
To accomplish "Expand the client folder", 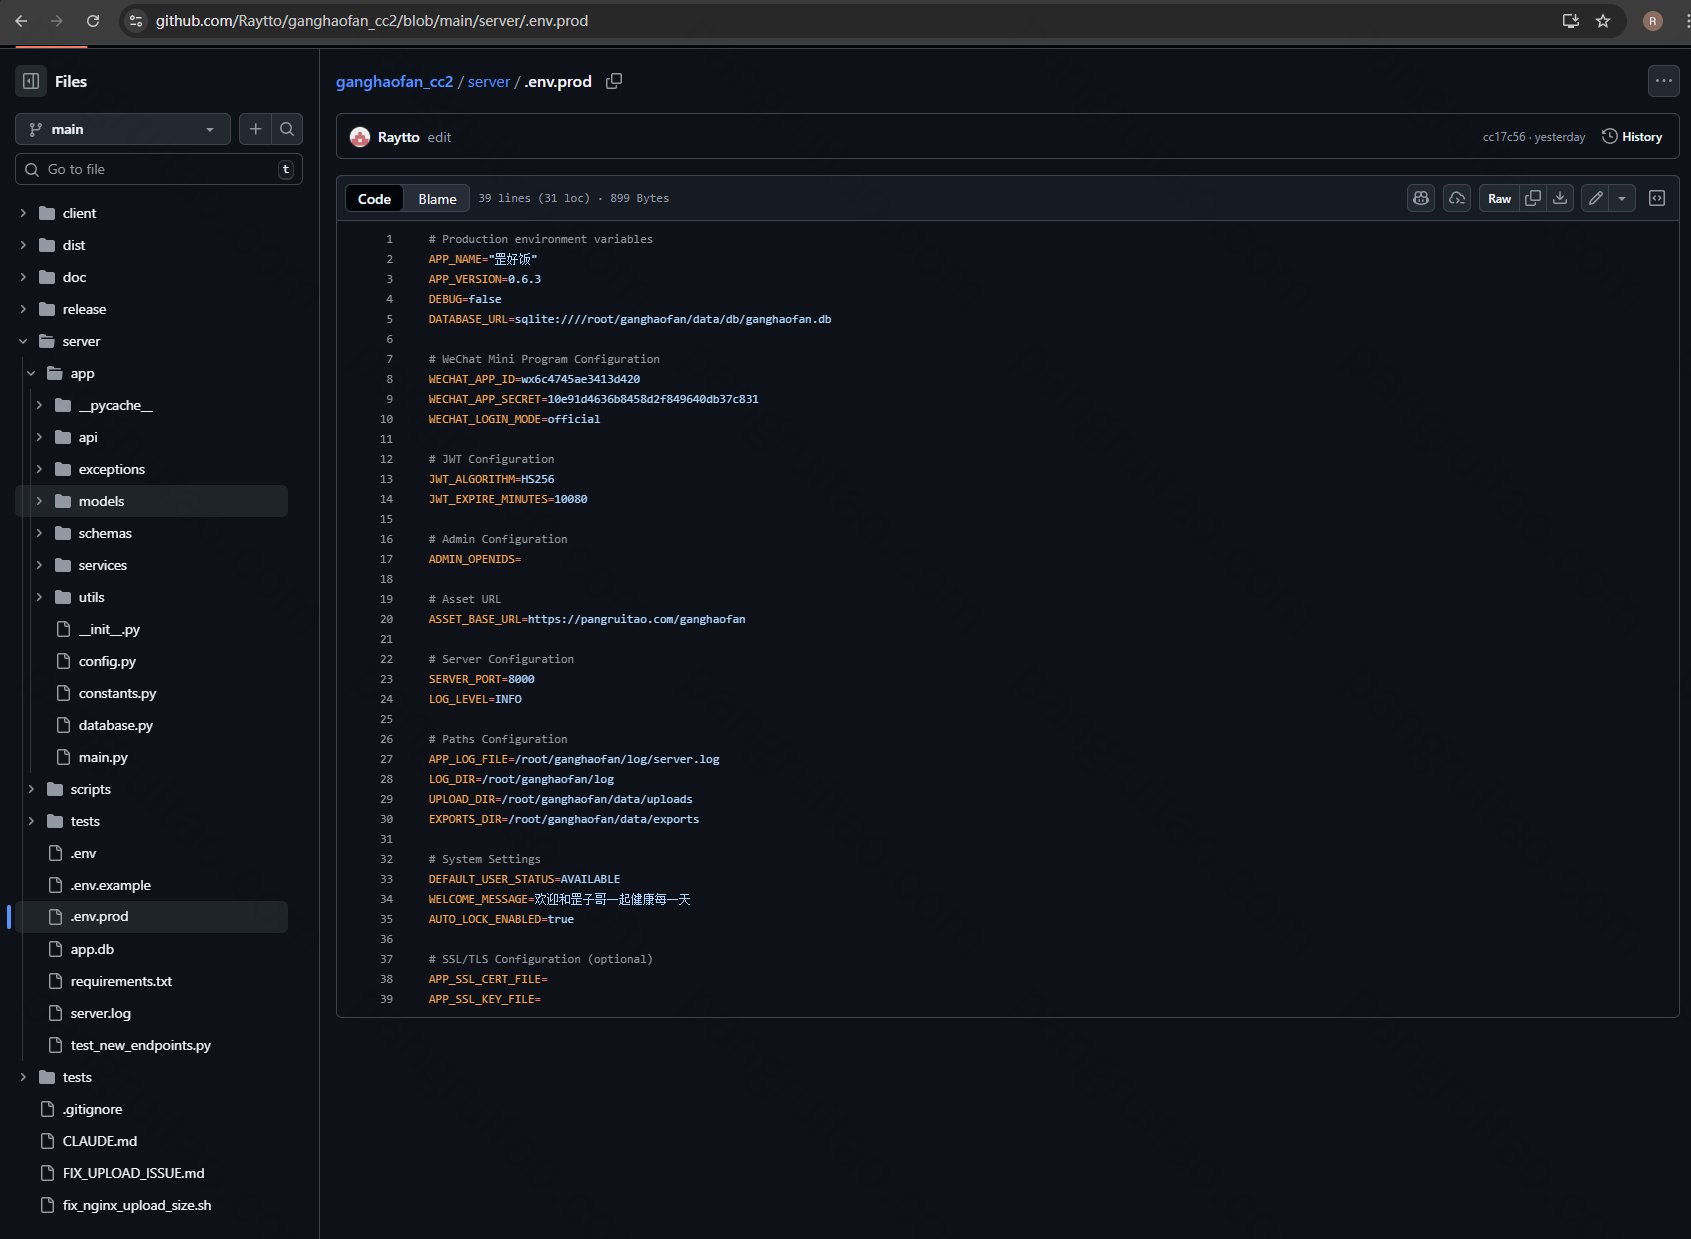I will click(x=23, y=213).
